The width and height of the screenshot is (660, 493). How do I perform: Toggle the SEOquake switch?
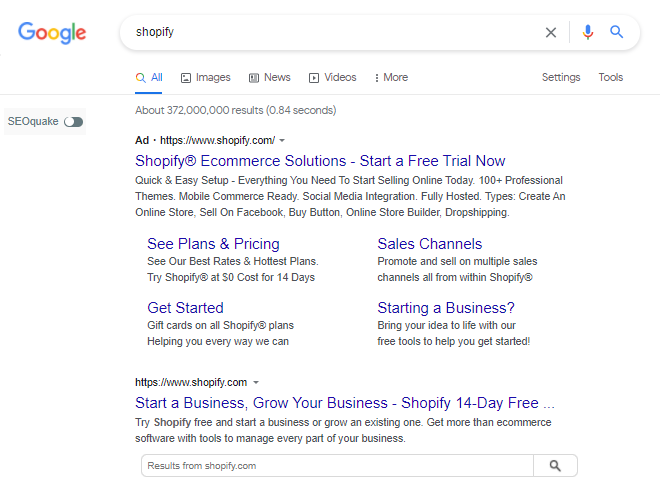[x=73, y=122]
